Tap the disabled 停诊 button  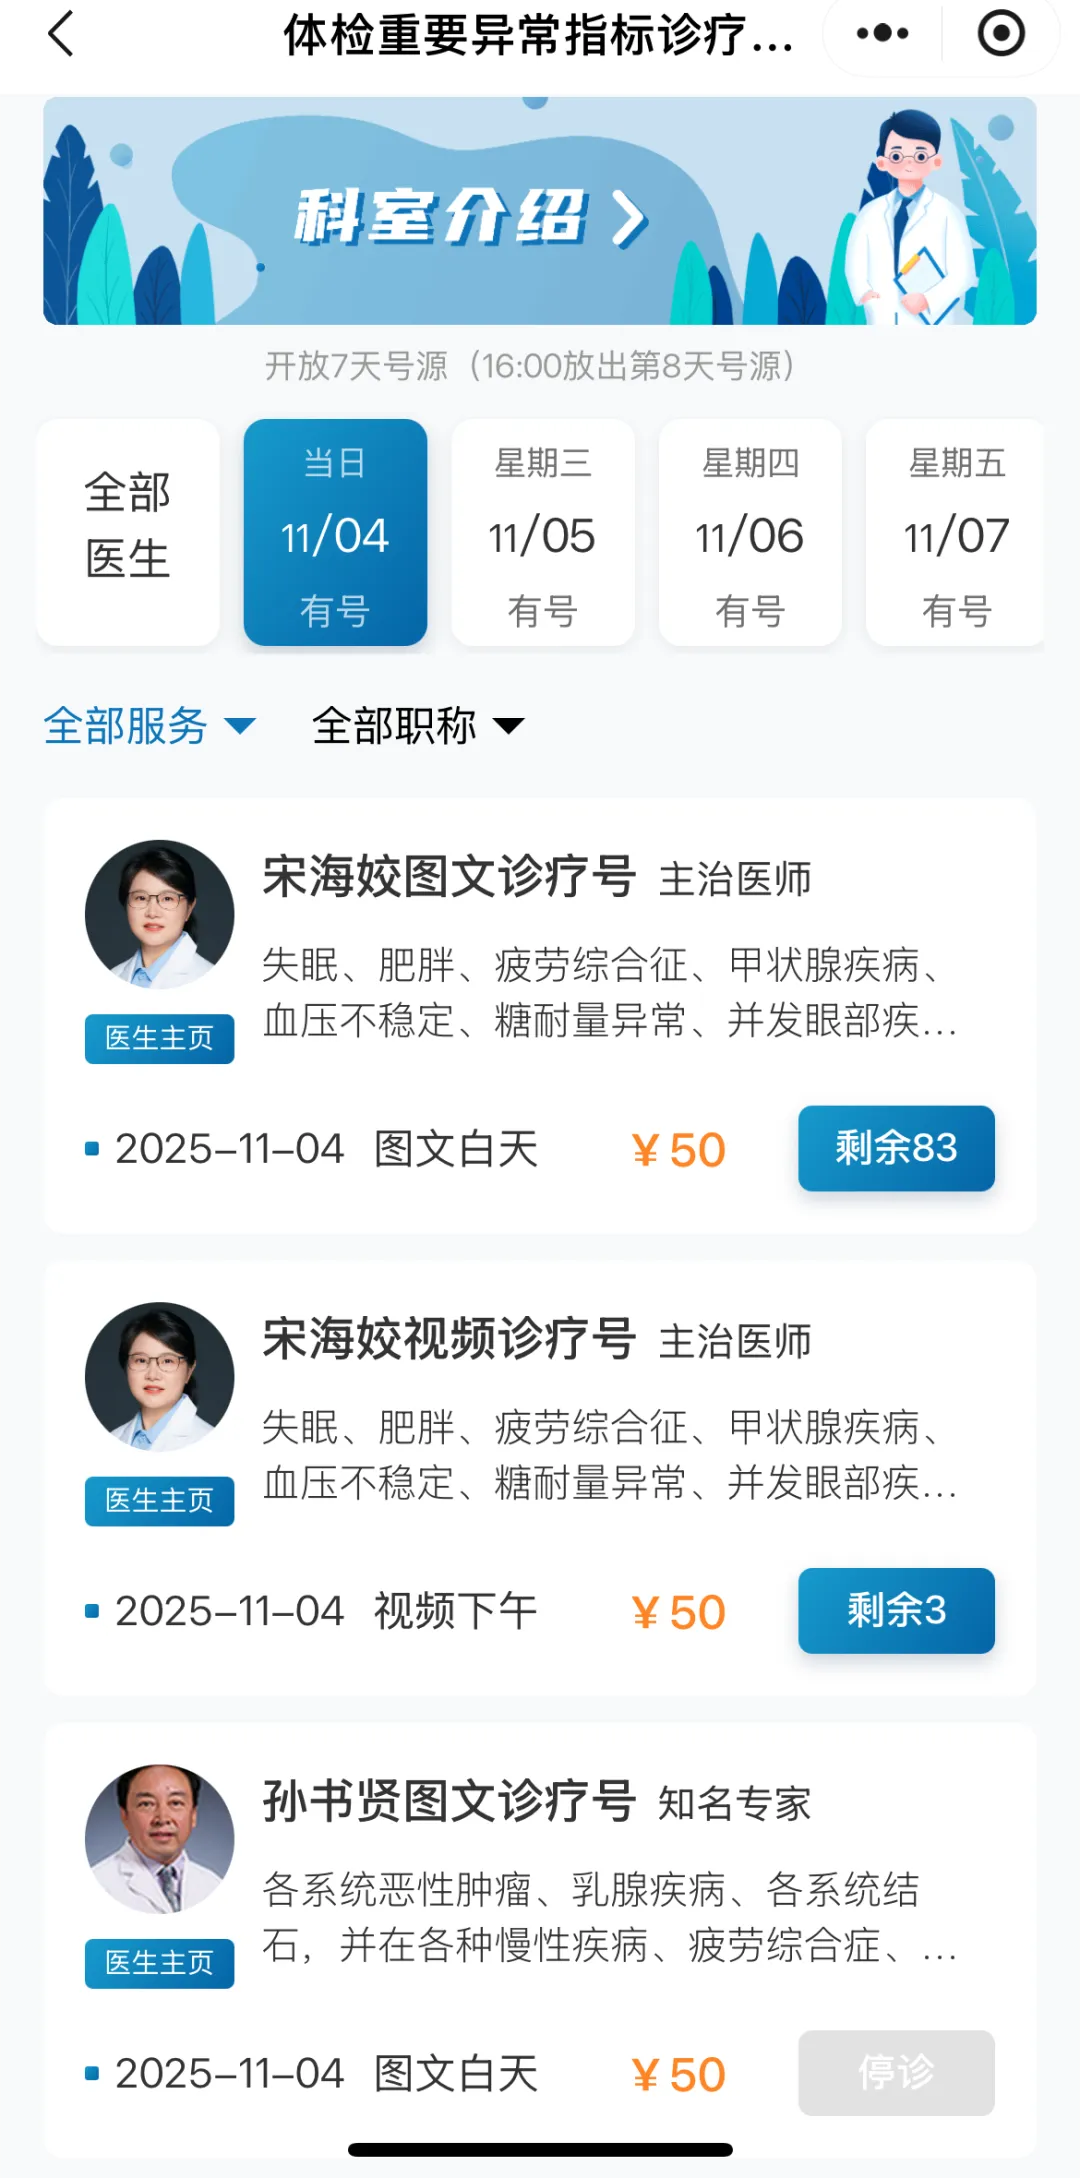click(x=896, y=2072)
